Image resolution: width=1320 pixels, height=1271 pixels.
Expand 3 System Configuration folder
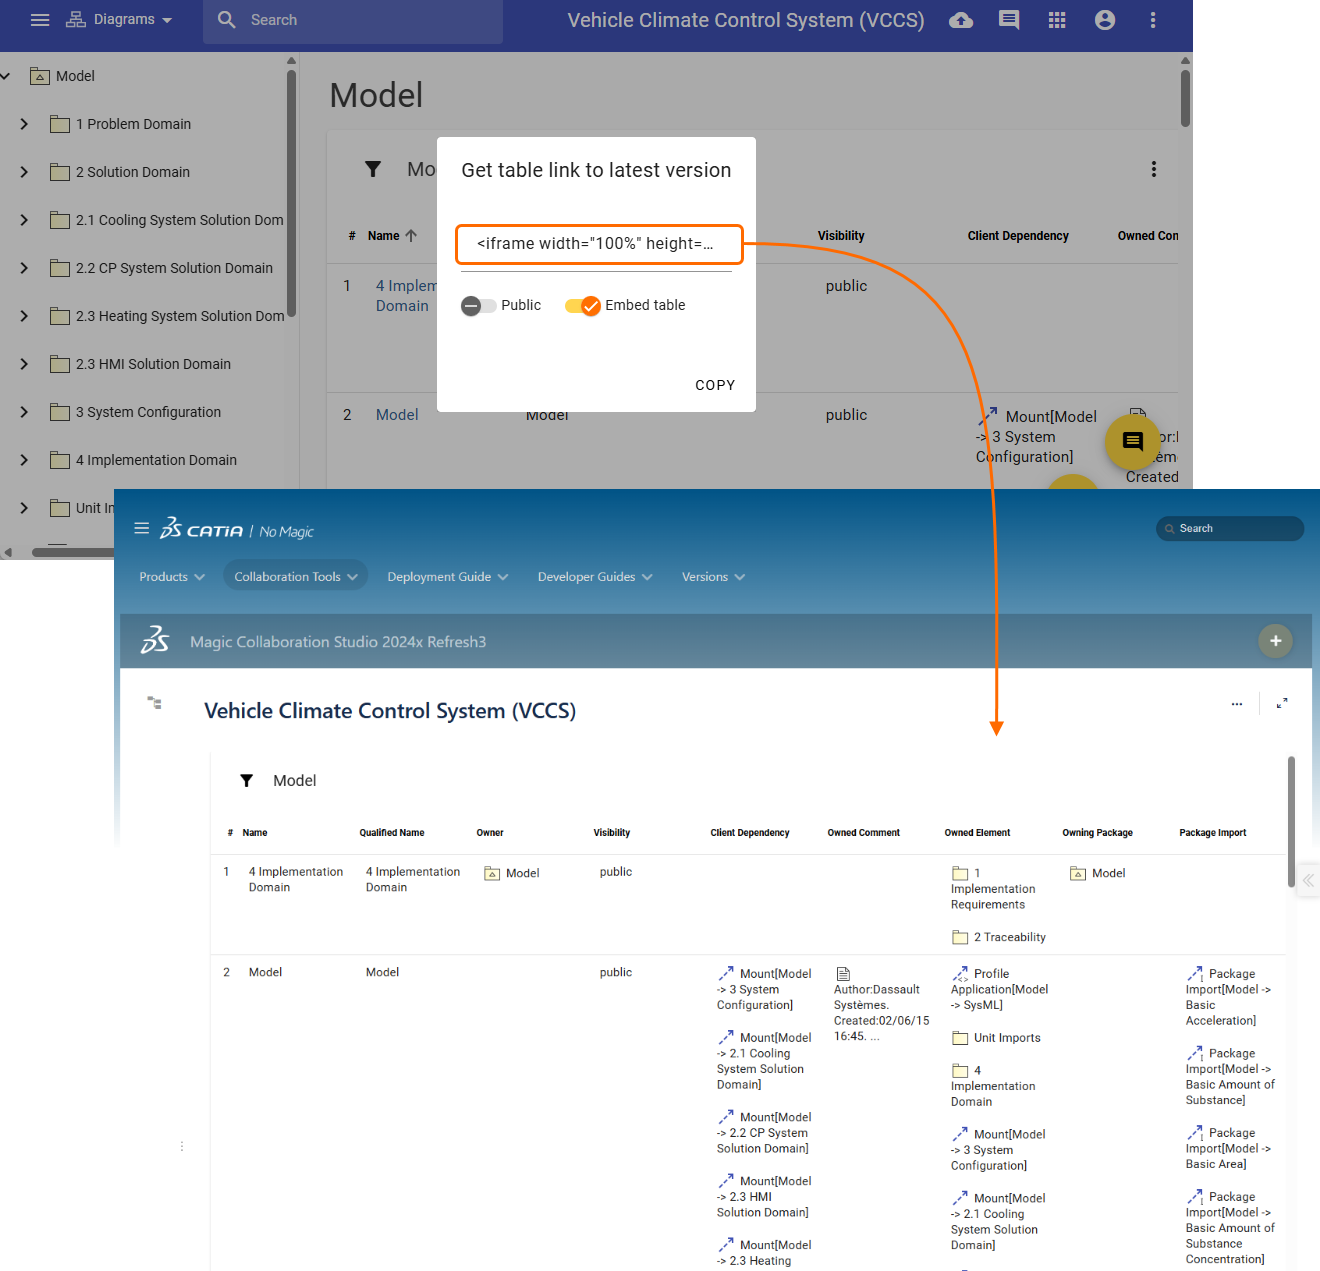[24, 412]
